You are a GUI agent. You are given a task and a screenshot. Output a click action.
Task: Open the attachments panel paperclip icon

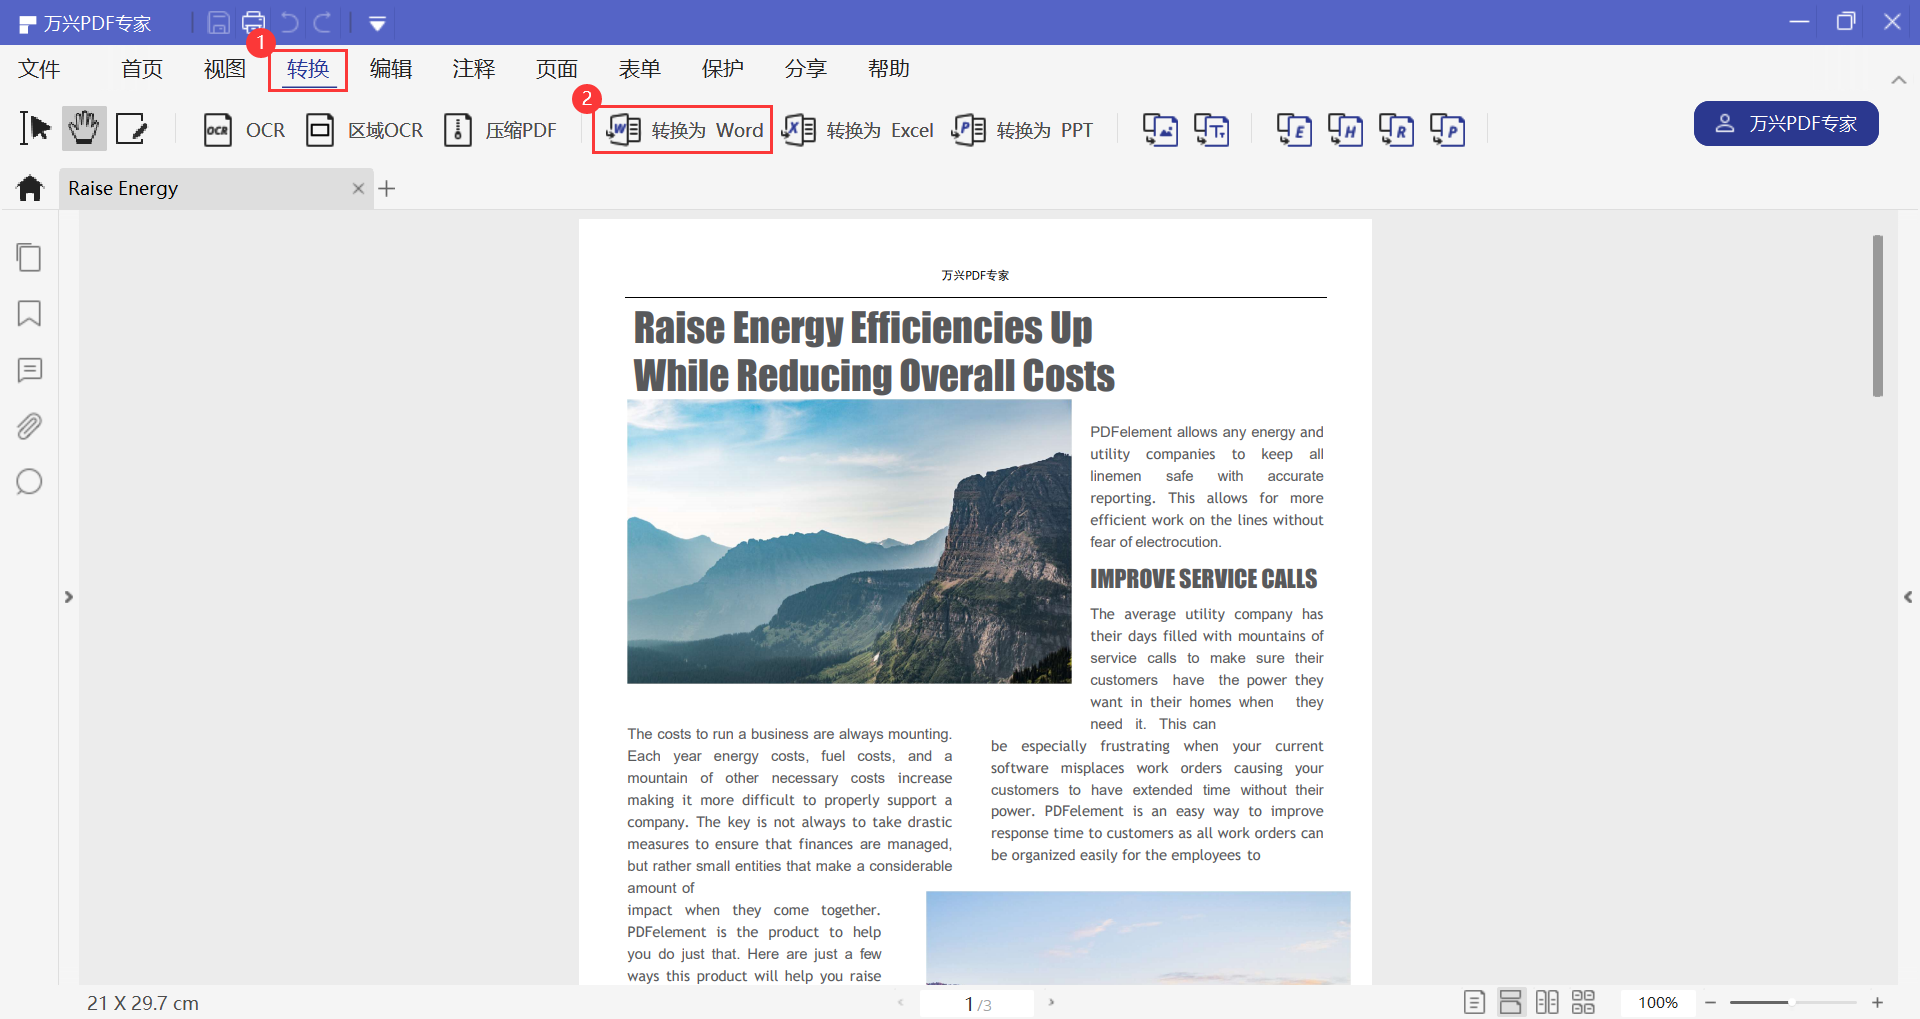[x=29, y=426]
